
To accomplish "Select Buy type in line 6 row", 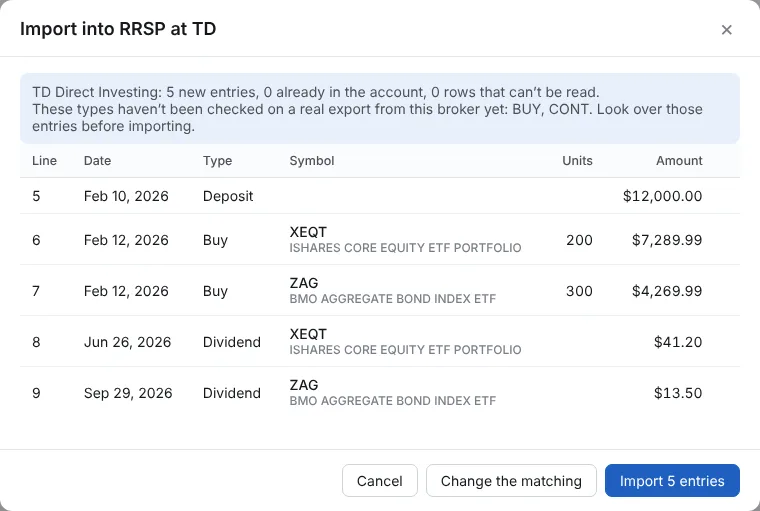I will pos(215,240).
